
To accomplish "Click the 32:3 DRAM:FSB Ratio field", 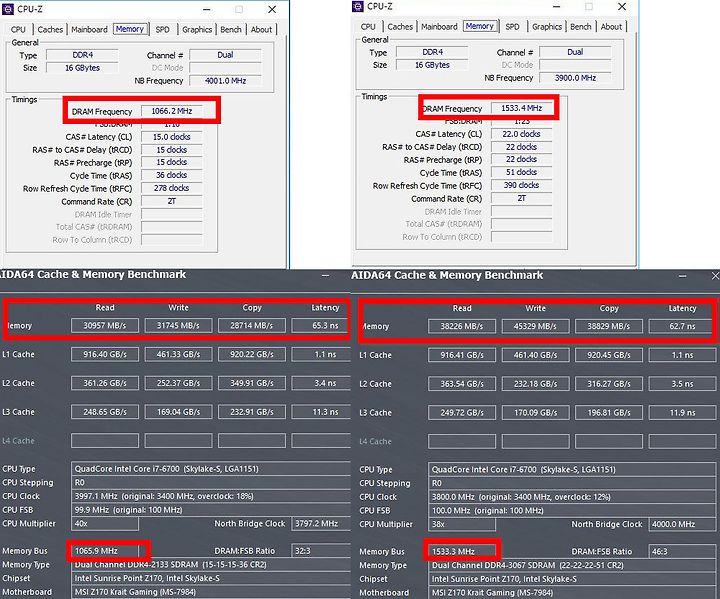I will [321, 551].
